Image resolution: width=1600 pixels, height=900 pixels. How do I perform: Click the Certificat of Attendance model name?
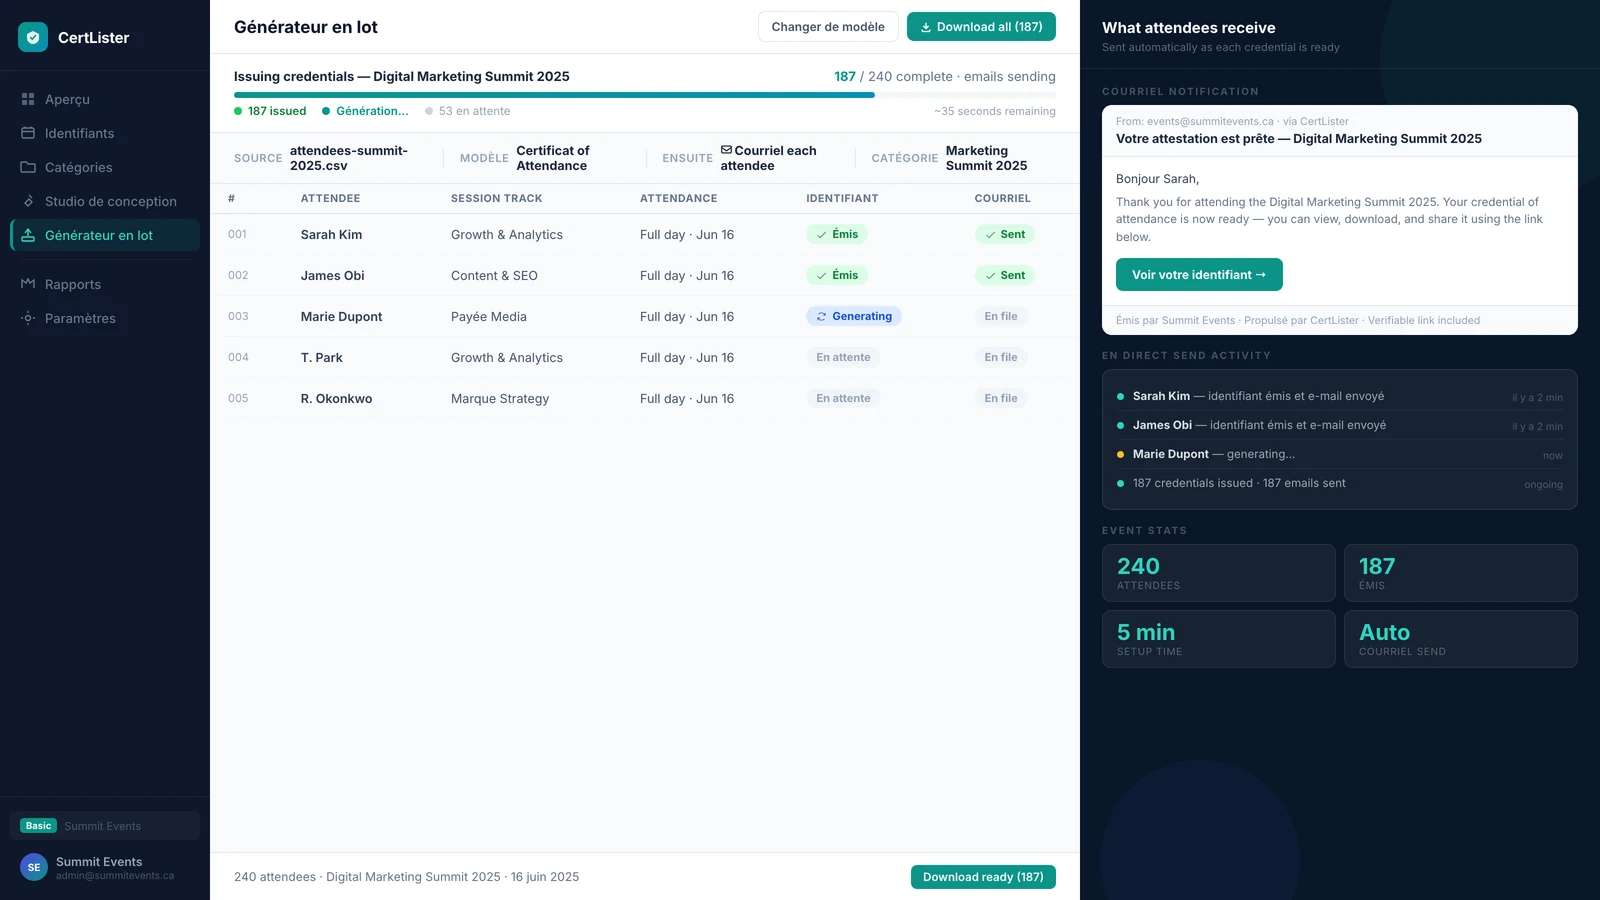[x=553, y=158]
